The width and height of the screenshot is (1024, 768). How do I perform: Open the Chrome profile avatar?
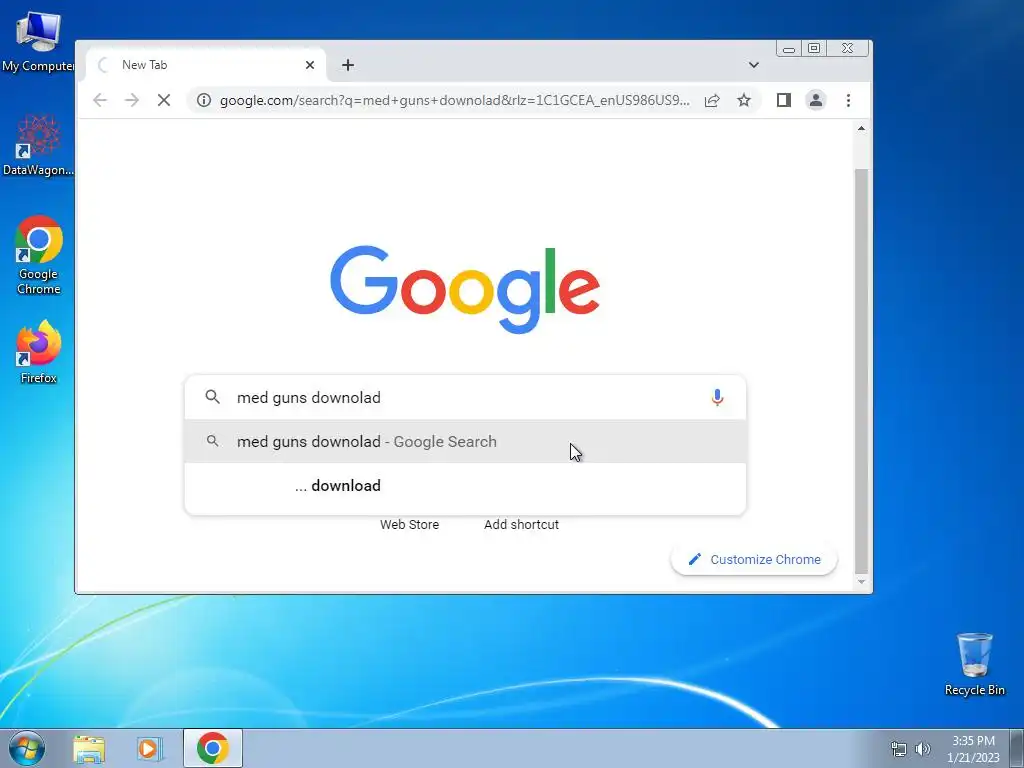coord(816,100)
